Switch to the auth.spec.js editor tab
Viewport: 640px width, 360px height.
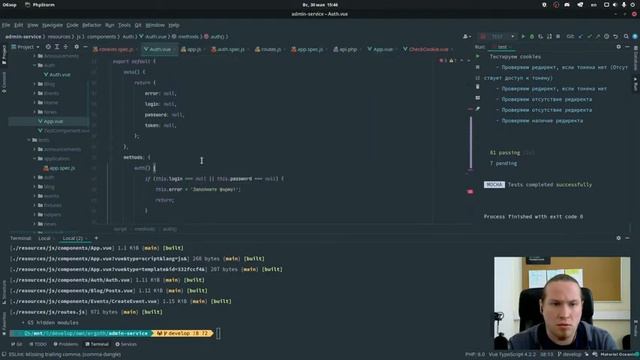tap(228, 49)
